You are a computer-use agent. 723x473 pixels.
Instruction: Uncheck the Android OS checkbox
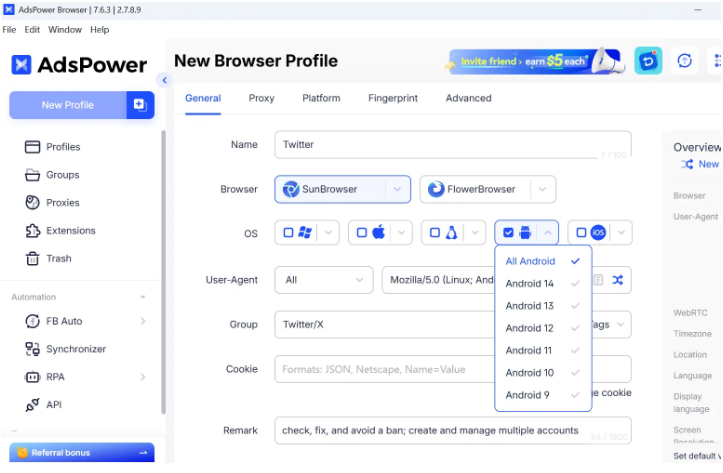click(508, 233)
